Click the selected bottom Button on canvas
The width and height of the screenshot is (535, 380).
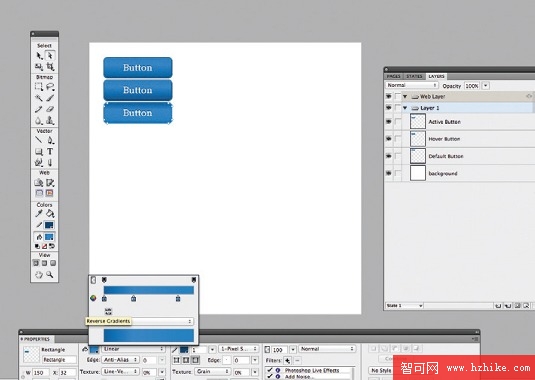coord(138,113)
